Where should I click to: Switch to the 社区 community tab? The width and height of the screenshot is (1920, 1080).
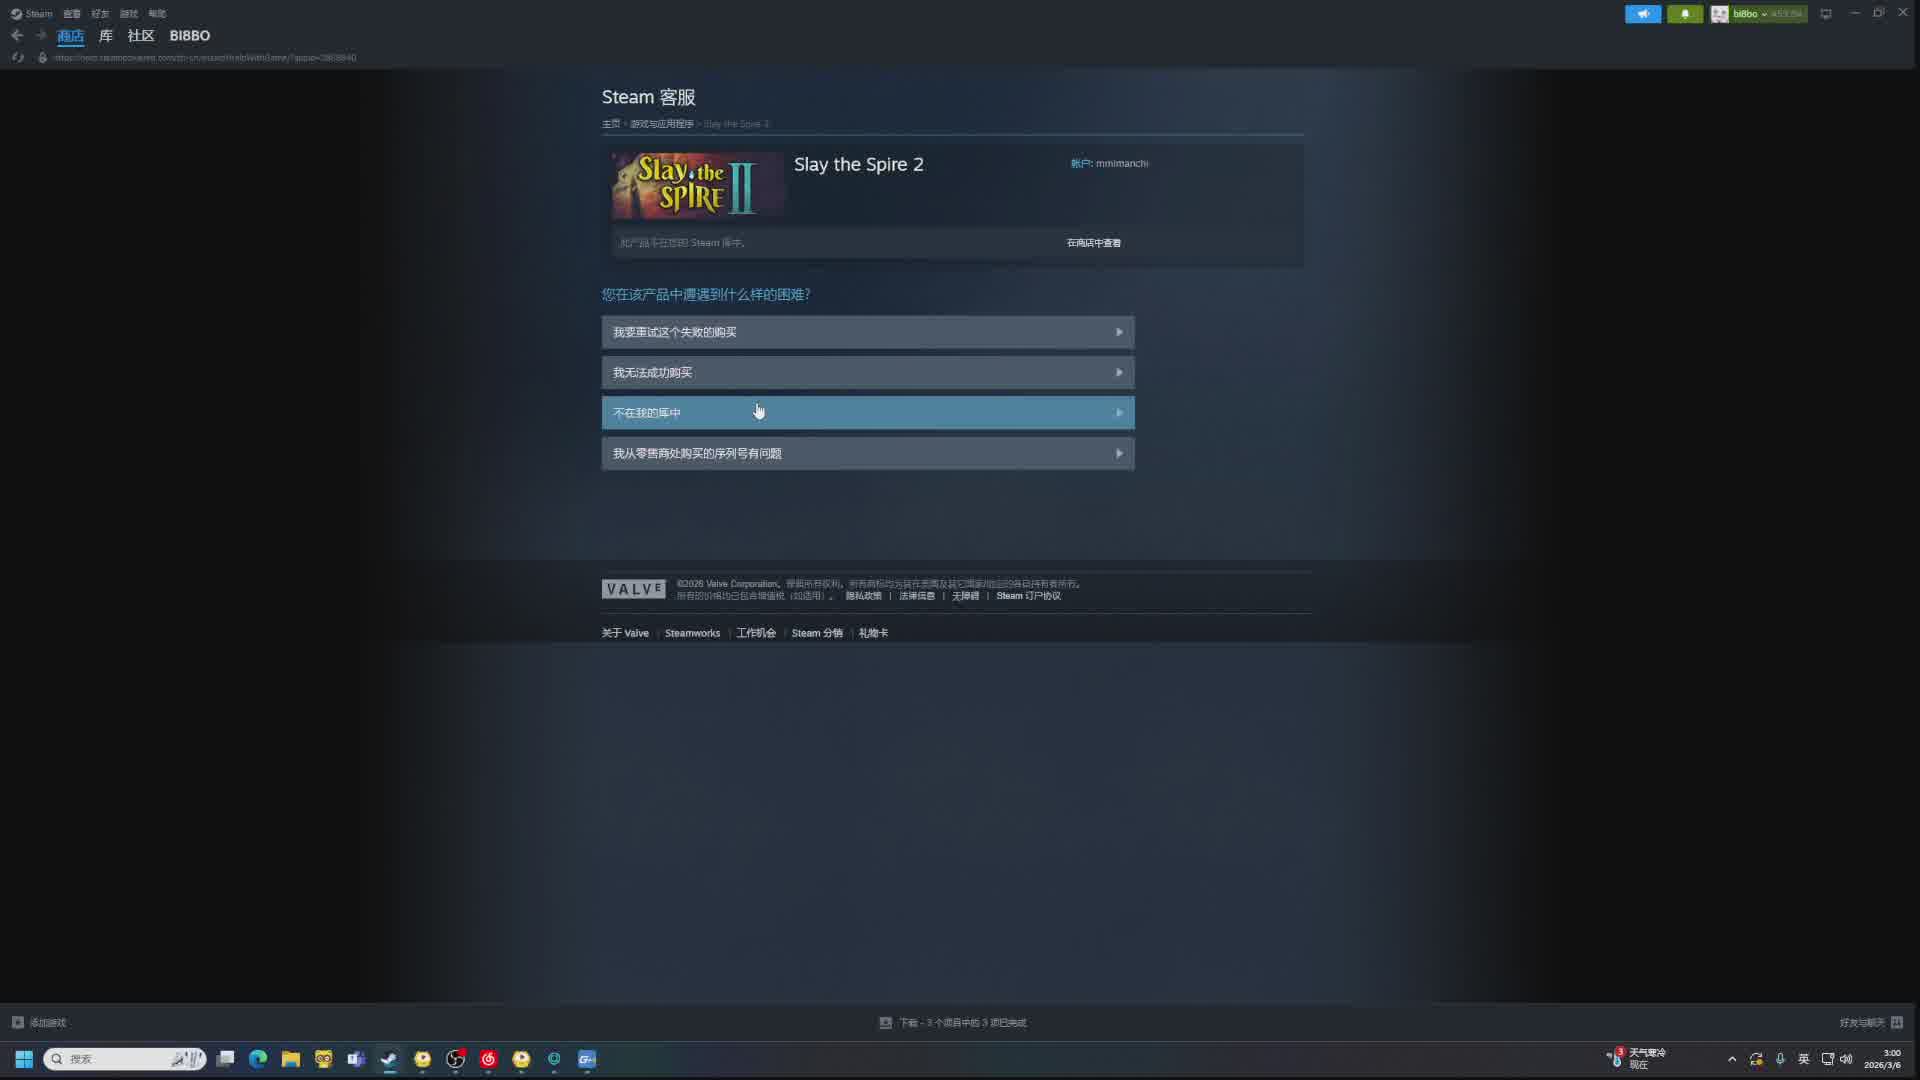(x=141, y=36)
